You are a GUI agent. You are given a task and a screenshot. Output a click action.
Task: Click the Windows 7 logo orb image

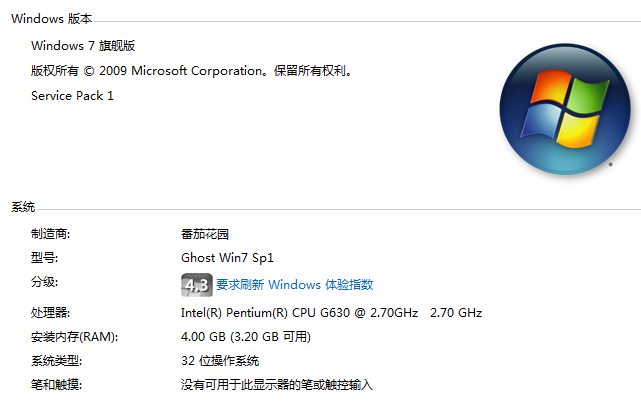[x=565, y=109]
